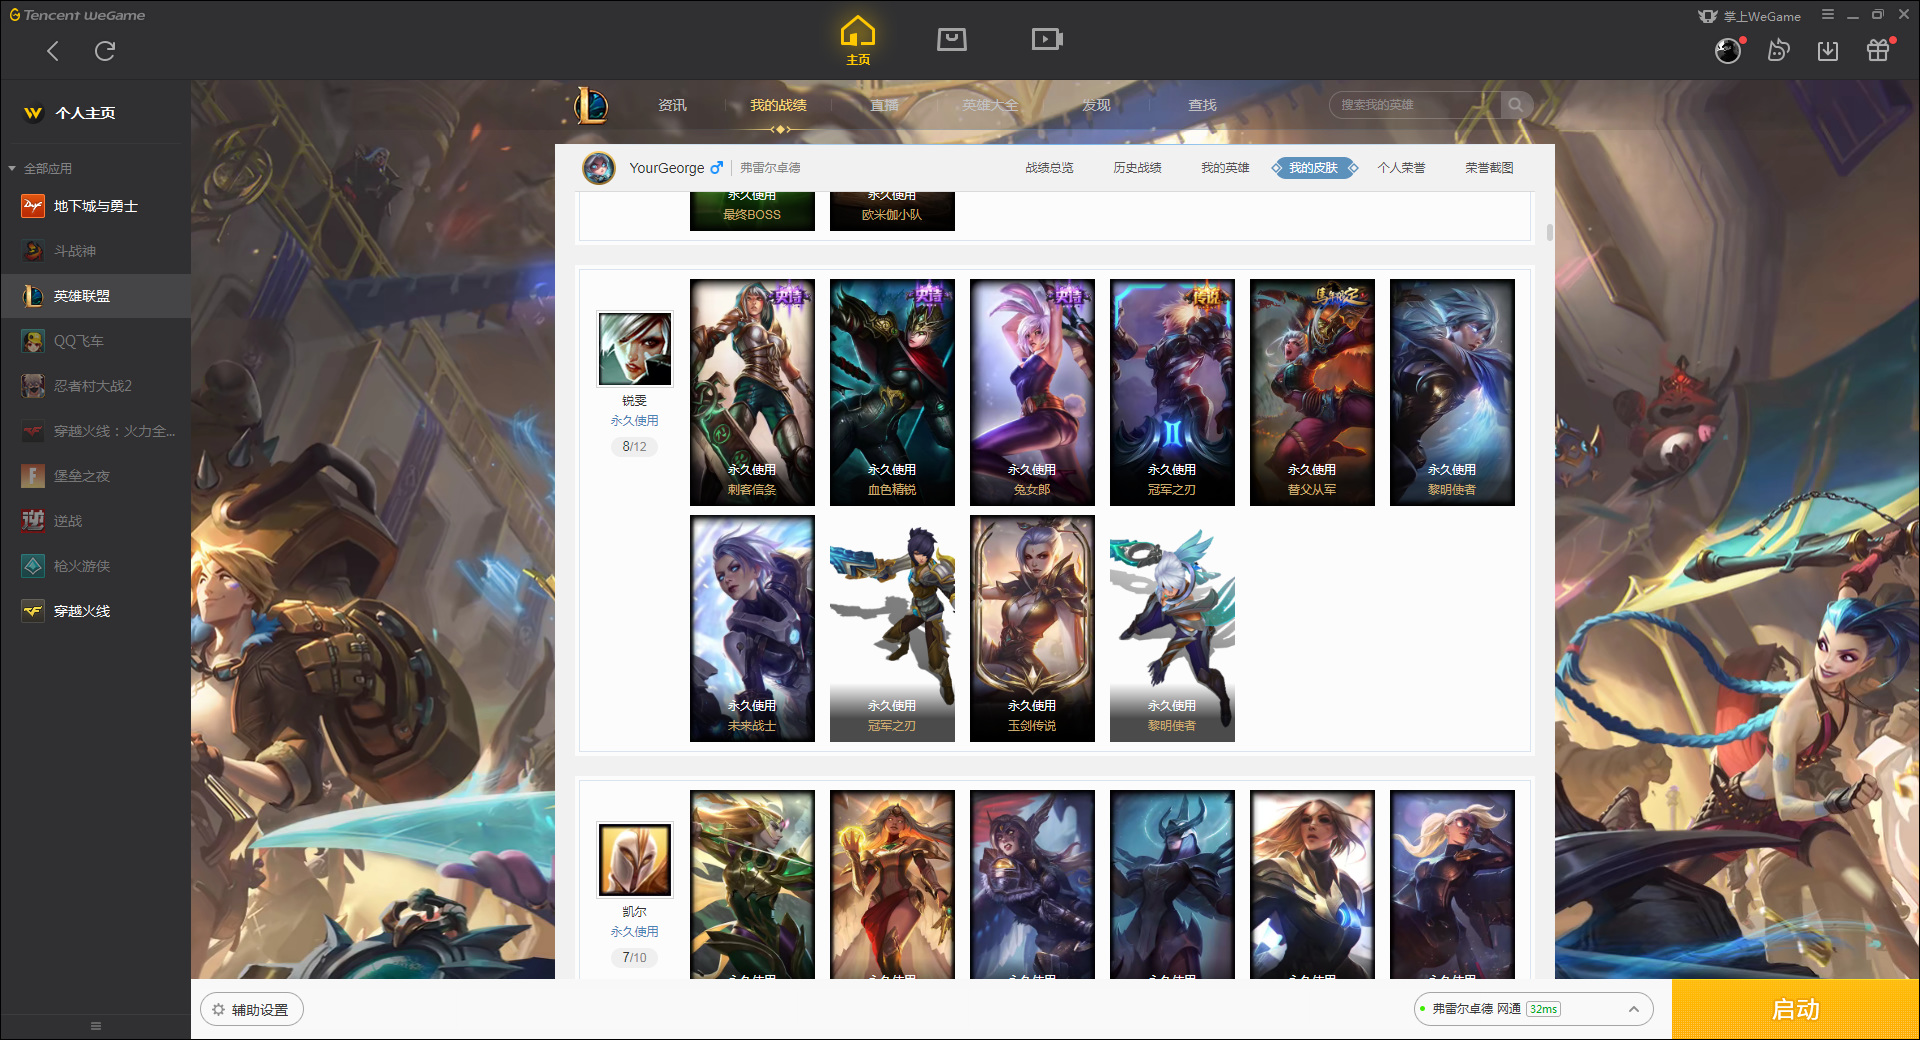View the 未来战士 skin card
Screen dimensions: 1920x1040
[x=752, y=628]
